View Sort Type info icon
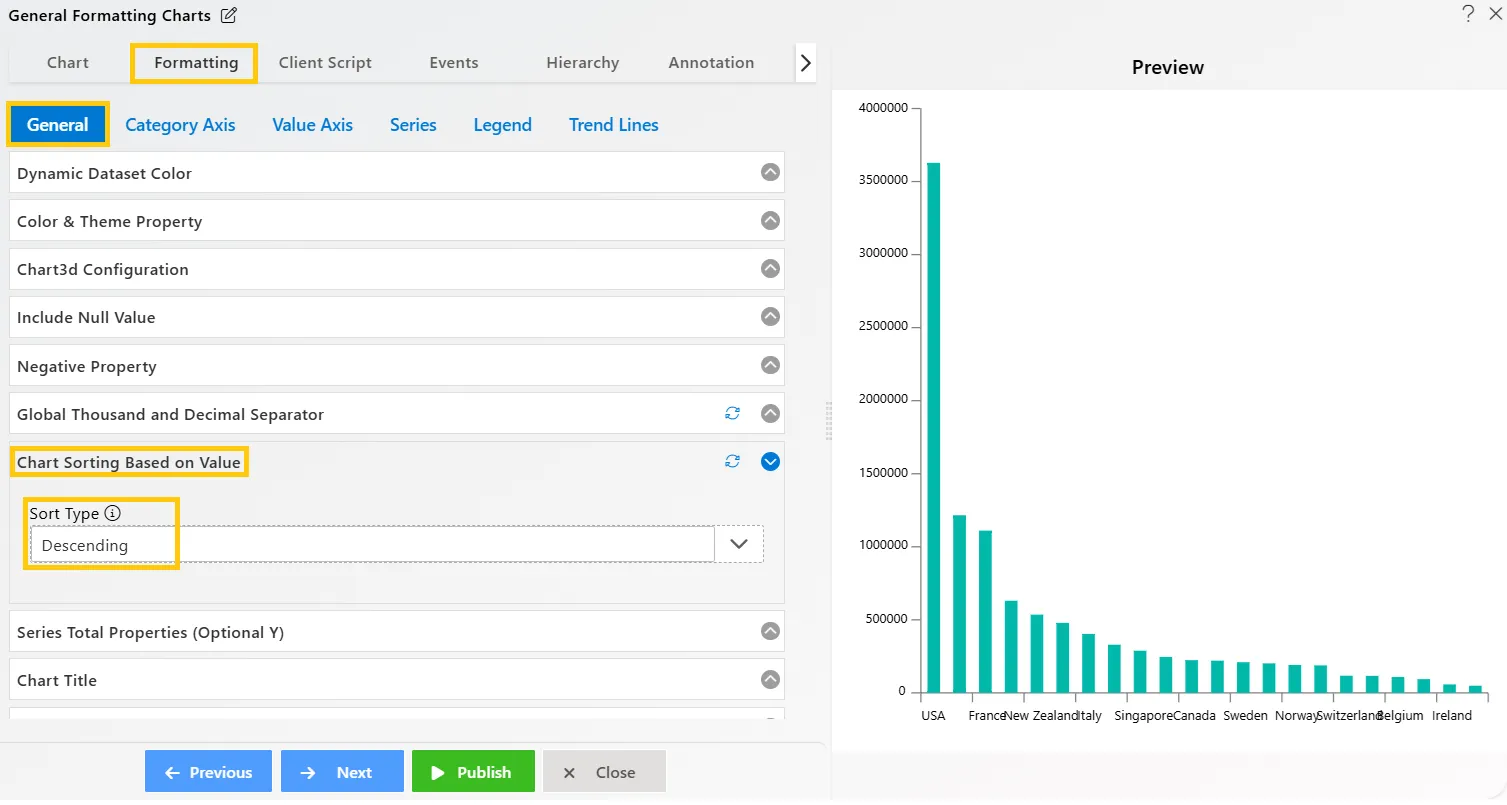This screenshot has width=1507, height=805. (x=112, y=513)
